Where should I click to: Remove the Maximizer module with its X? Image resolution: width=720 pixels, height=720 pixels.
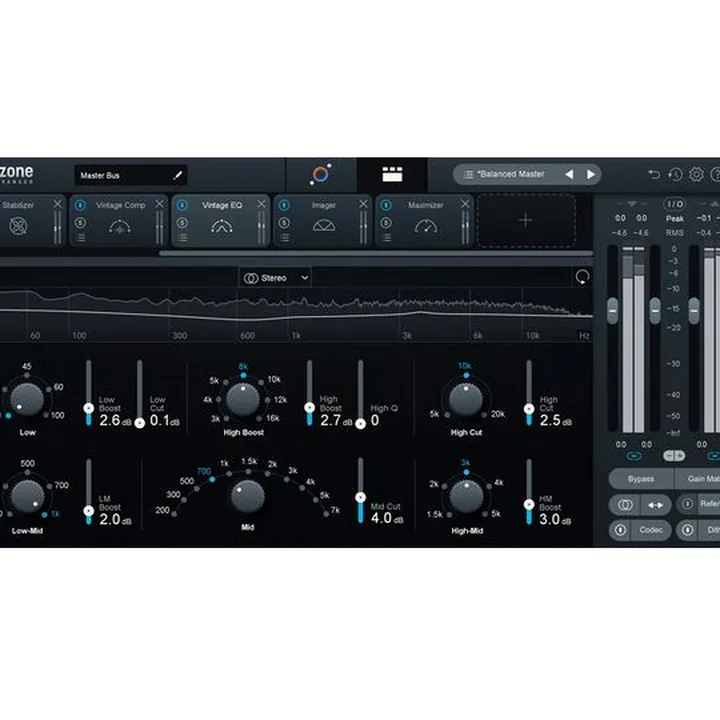pyautogui.click(x=465, y=204)
